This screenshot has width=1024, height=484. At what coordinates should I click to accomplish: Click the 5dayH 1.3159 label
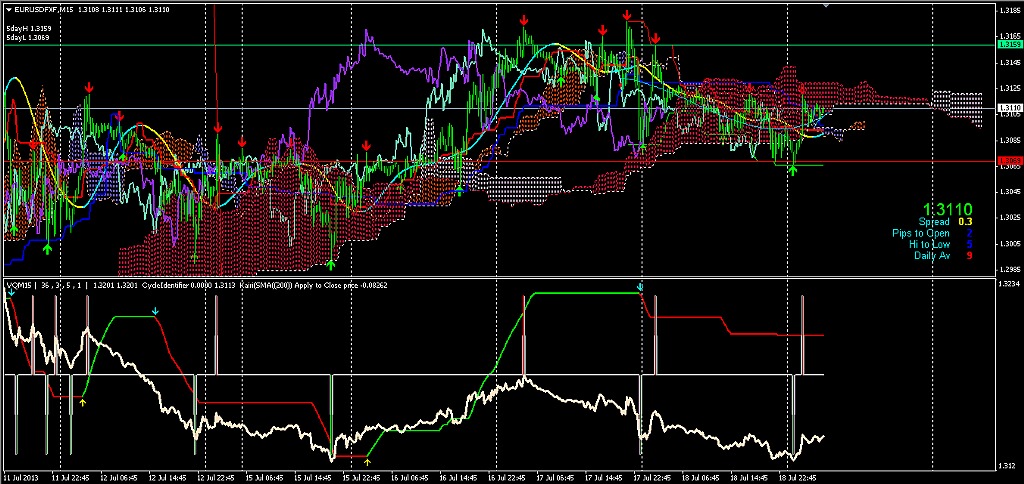tap(29, 27)
